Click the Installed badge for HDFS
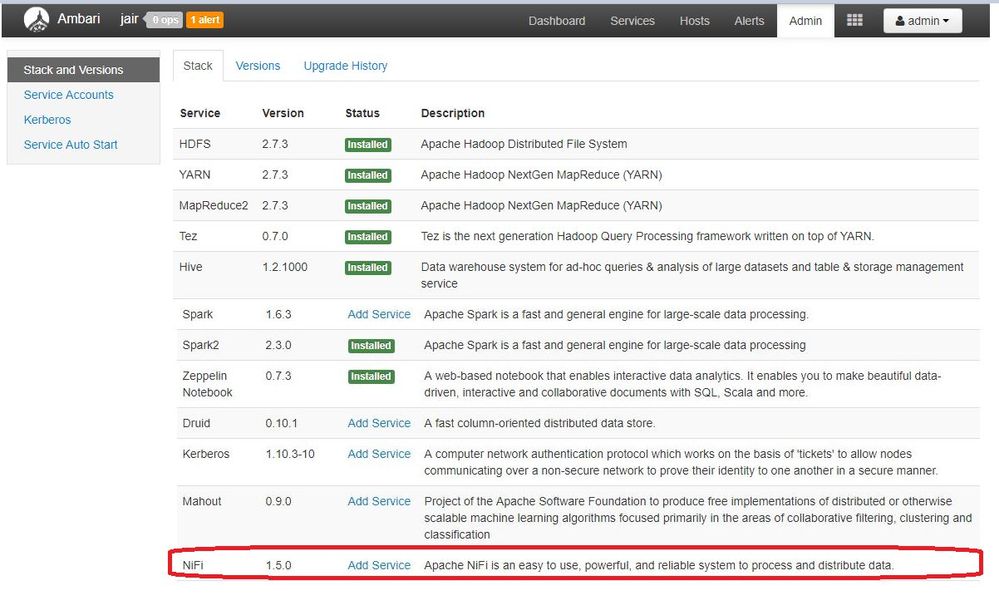The height and width of the screenshot is (615, 999). pyautogui.click(x=368, y=145)
